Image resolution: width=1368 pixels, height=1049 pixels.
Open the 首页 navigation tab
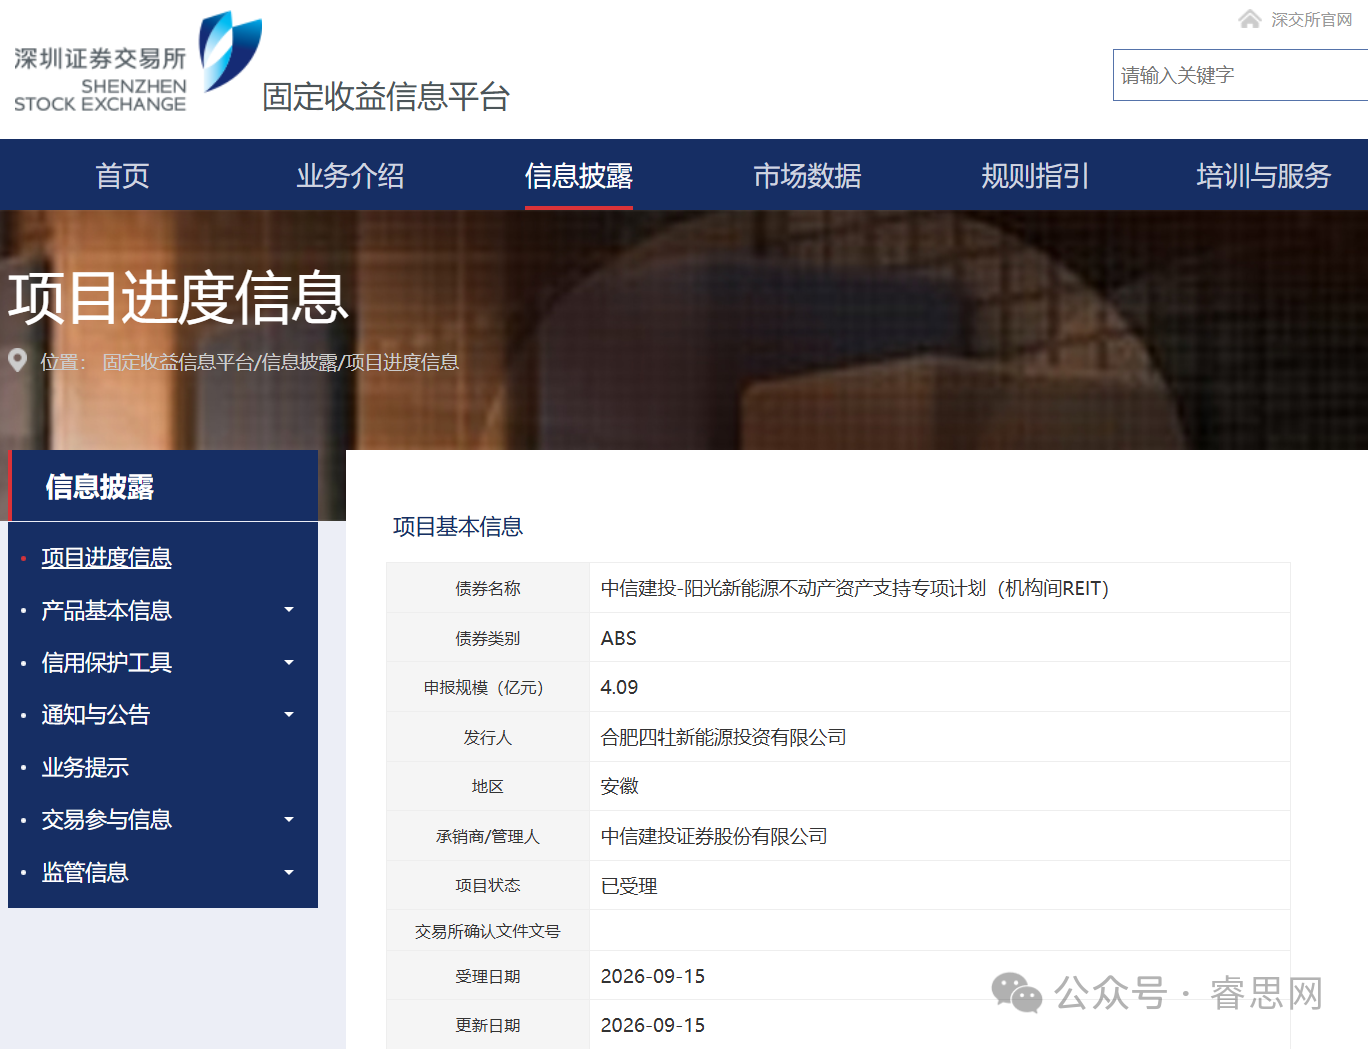(122, 176)
